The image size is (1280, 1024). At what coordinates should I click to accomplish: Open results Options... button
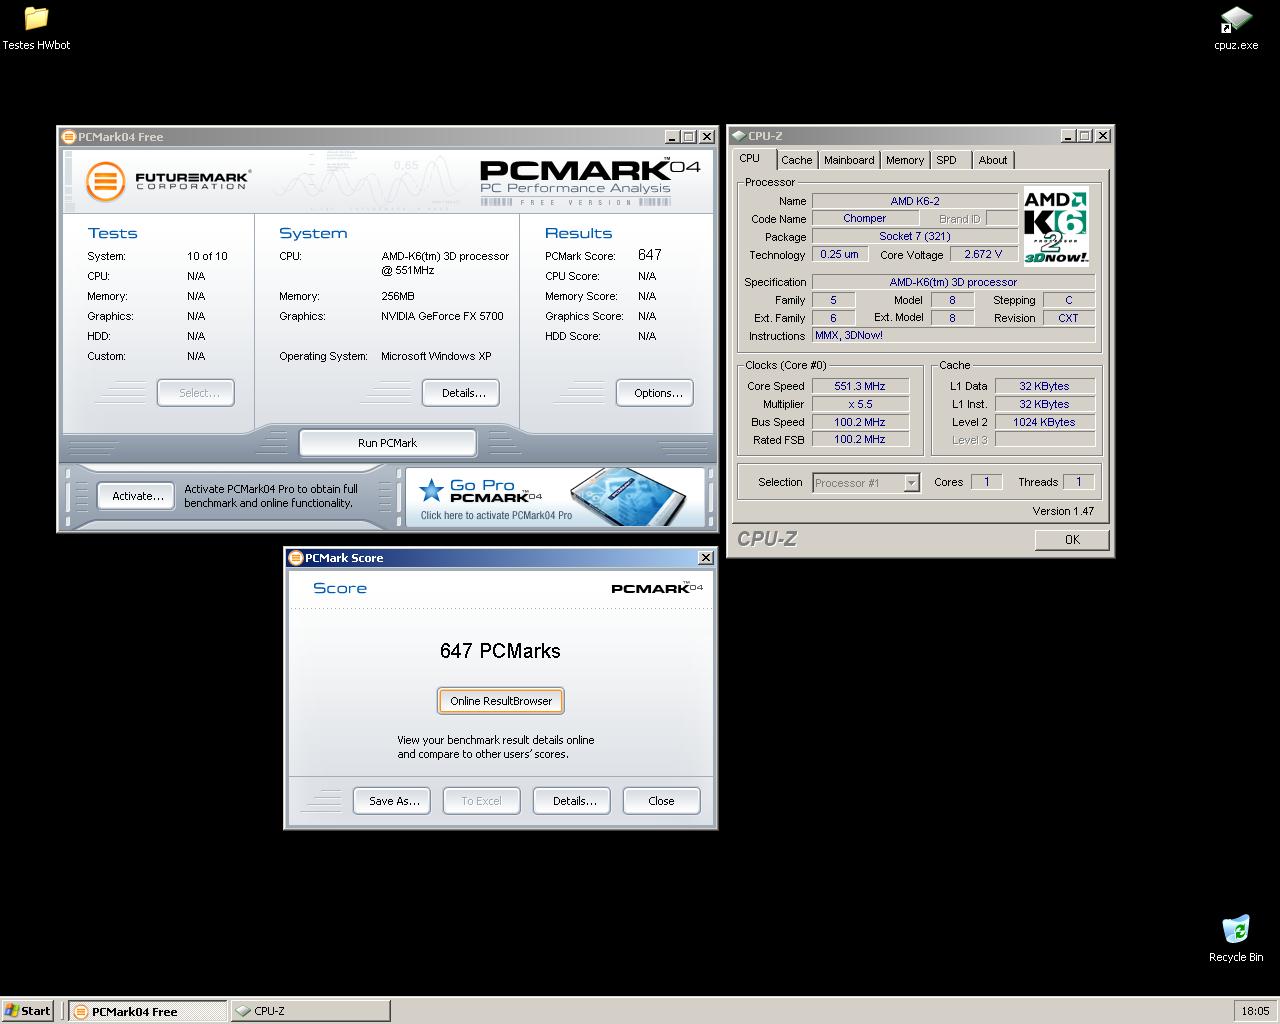655,393
